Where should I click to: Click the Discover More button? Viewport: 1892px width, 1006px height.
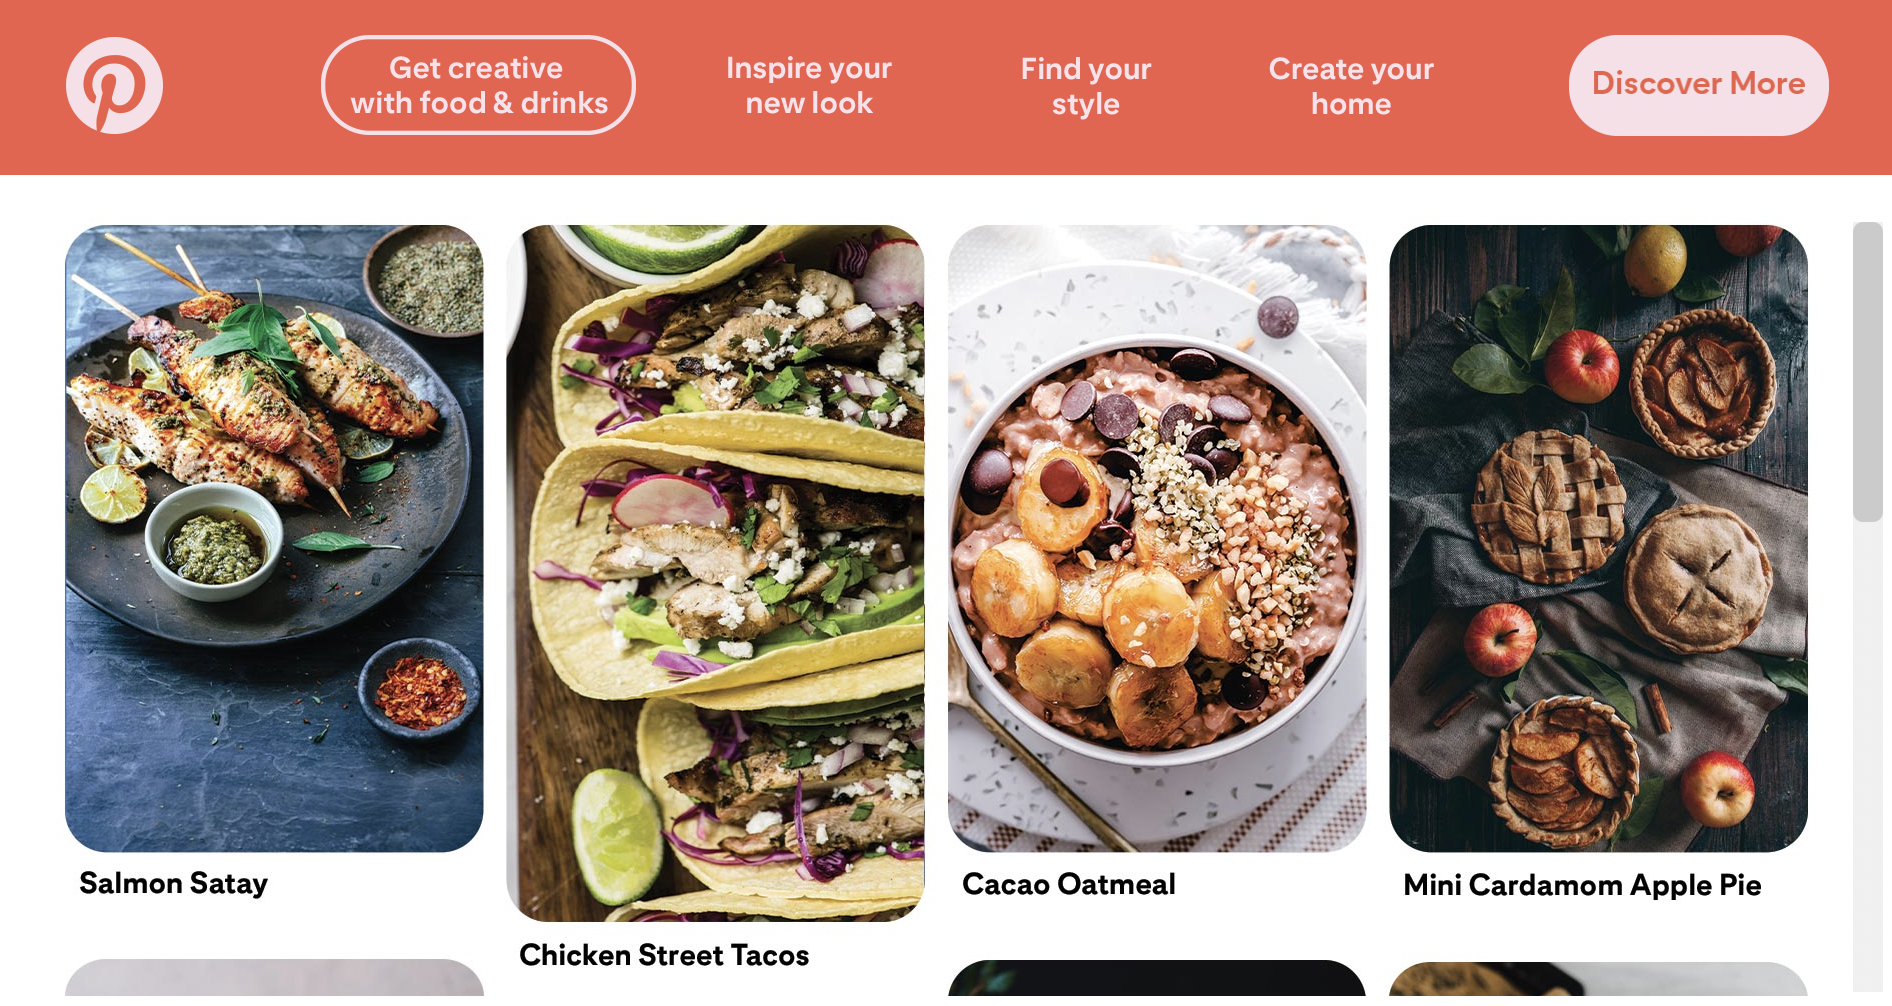pyautogui.click(x=1698, y=85)
